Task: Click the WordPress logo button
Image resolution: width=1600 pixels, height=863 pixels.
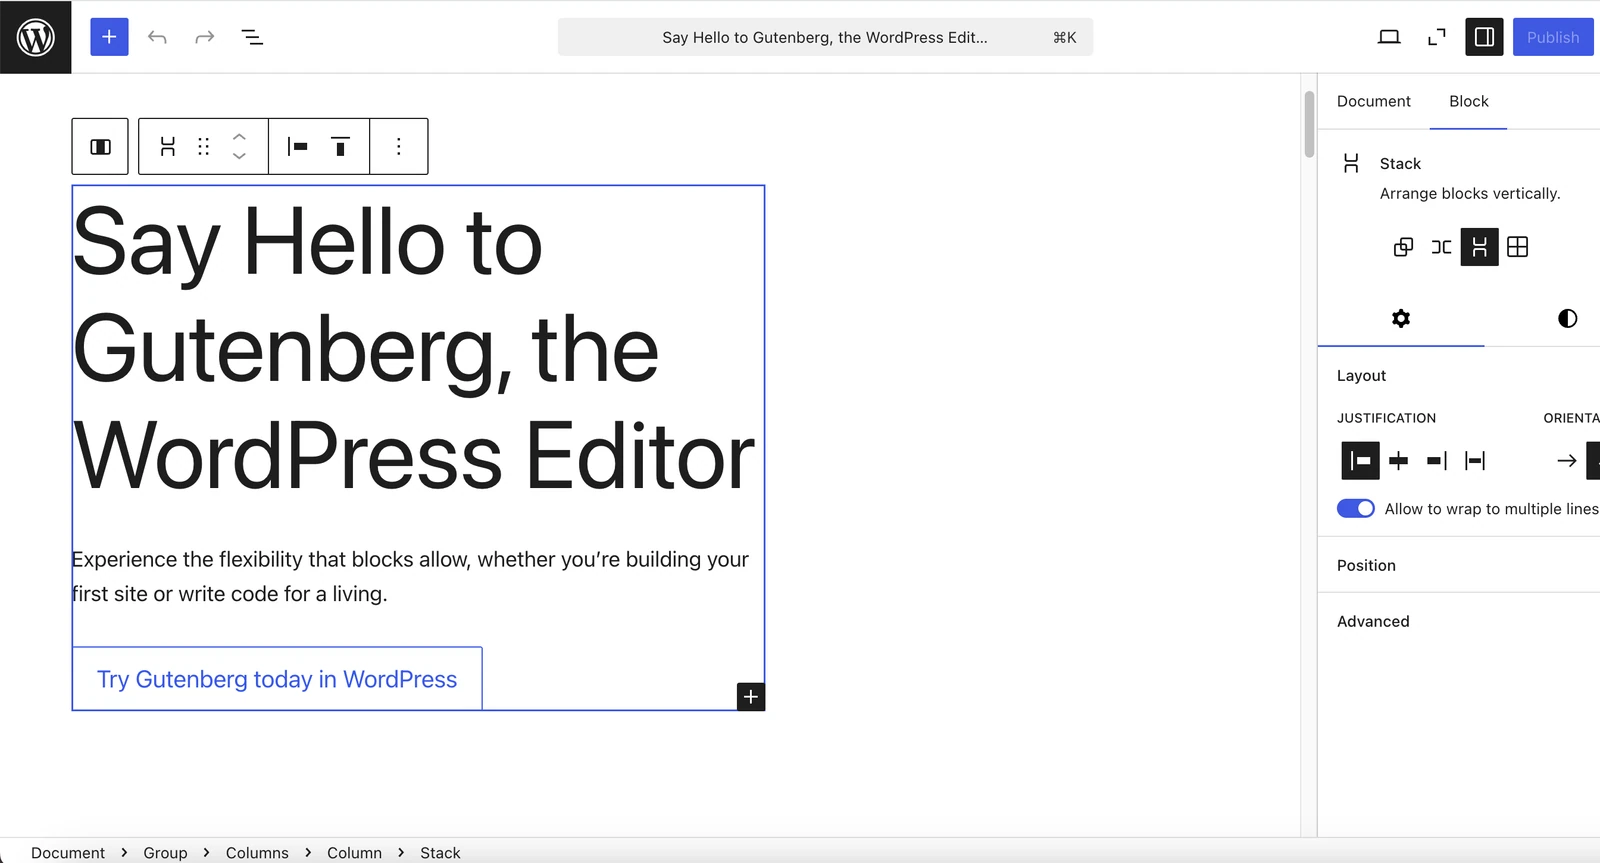Action: (36, 37)
